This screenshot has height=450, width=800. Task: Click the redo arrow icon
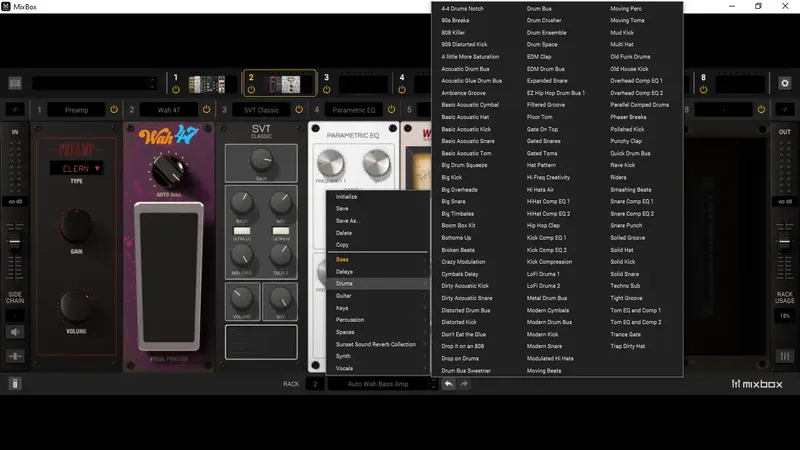coord(464,384)
